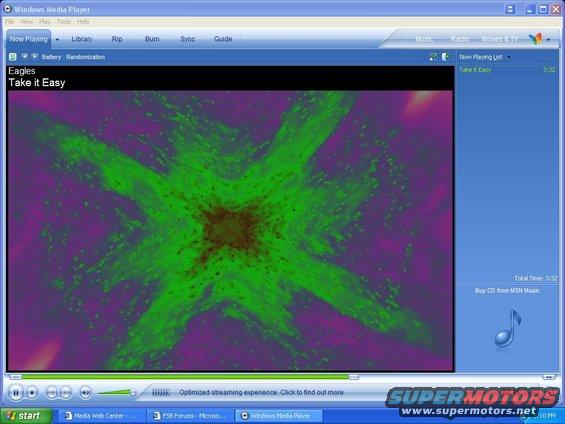Pause the playing song

point(15,392)
